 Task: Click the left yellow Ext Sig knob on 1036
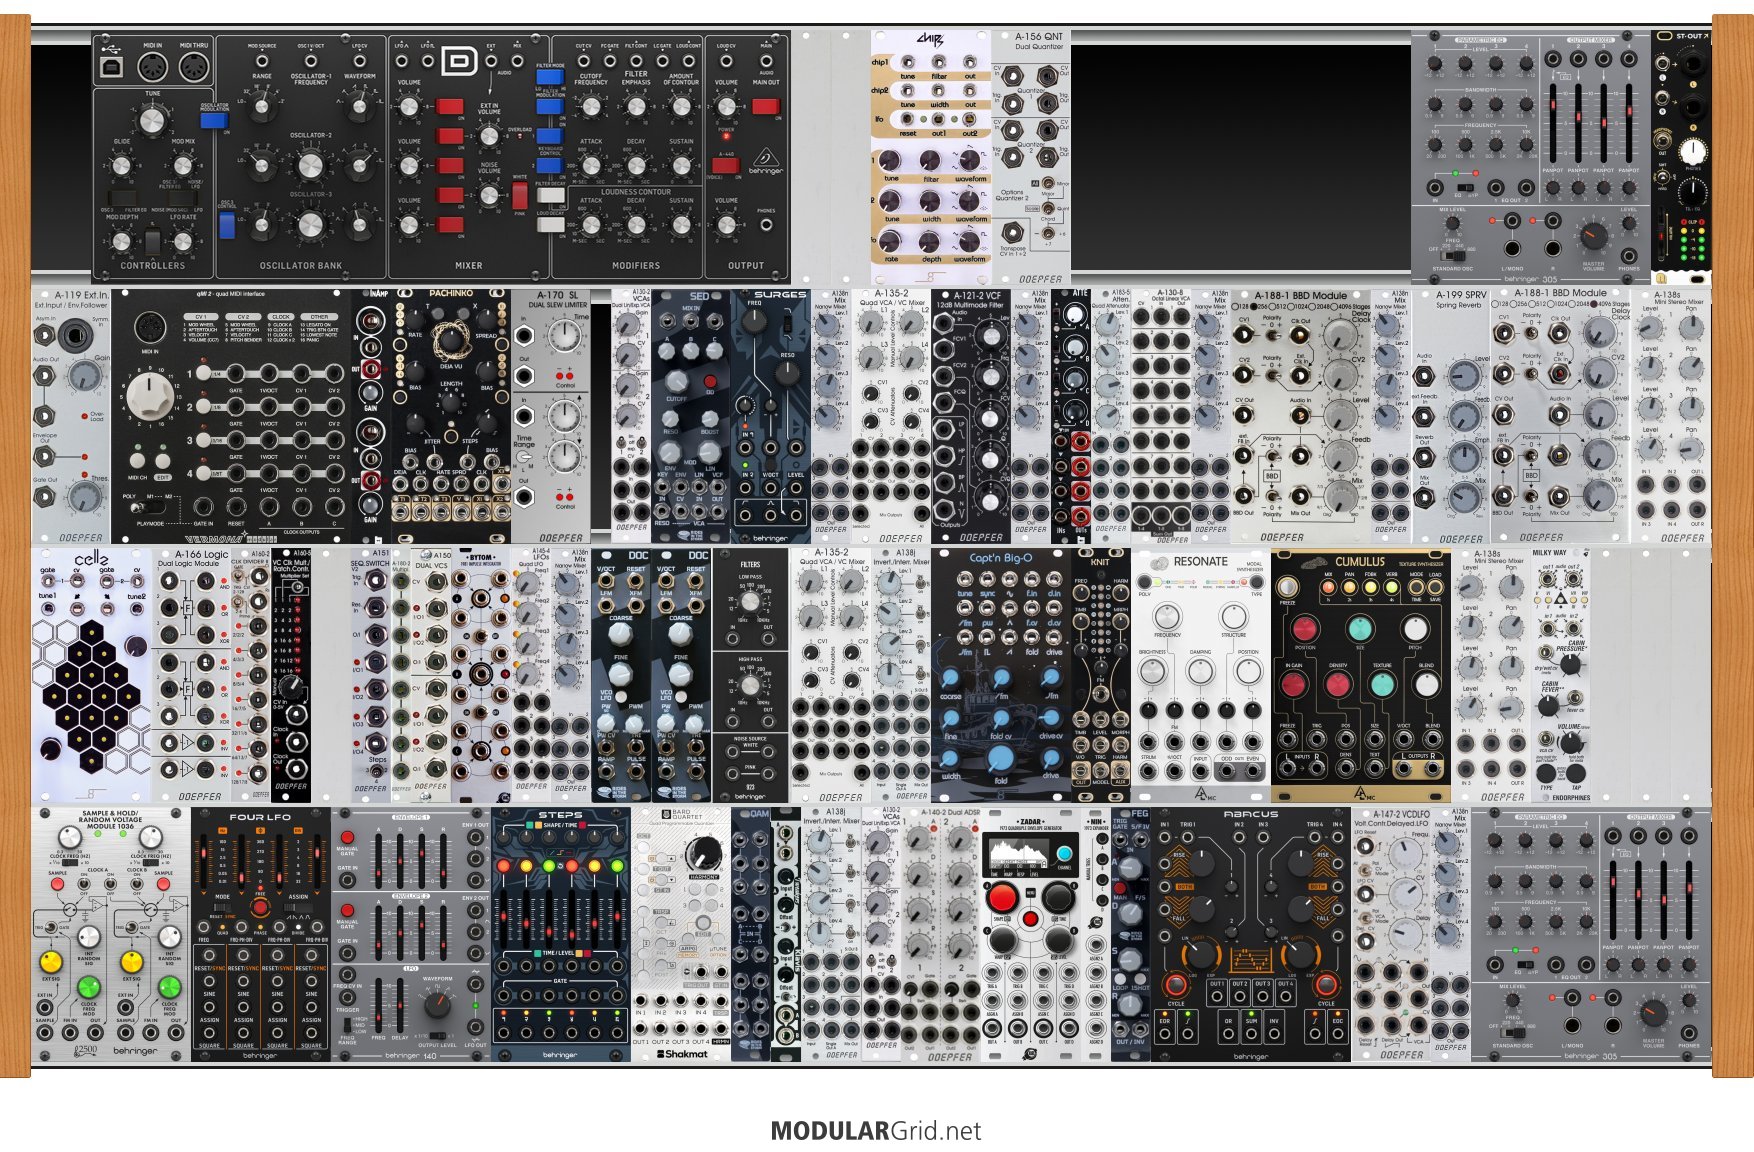50,961
